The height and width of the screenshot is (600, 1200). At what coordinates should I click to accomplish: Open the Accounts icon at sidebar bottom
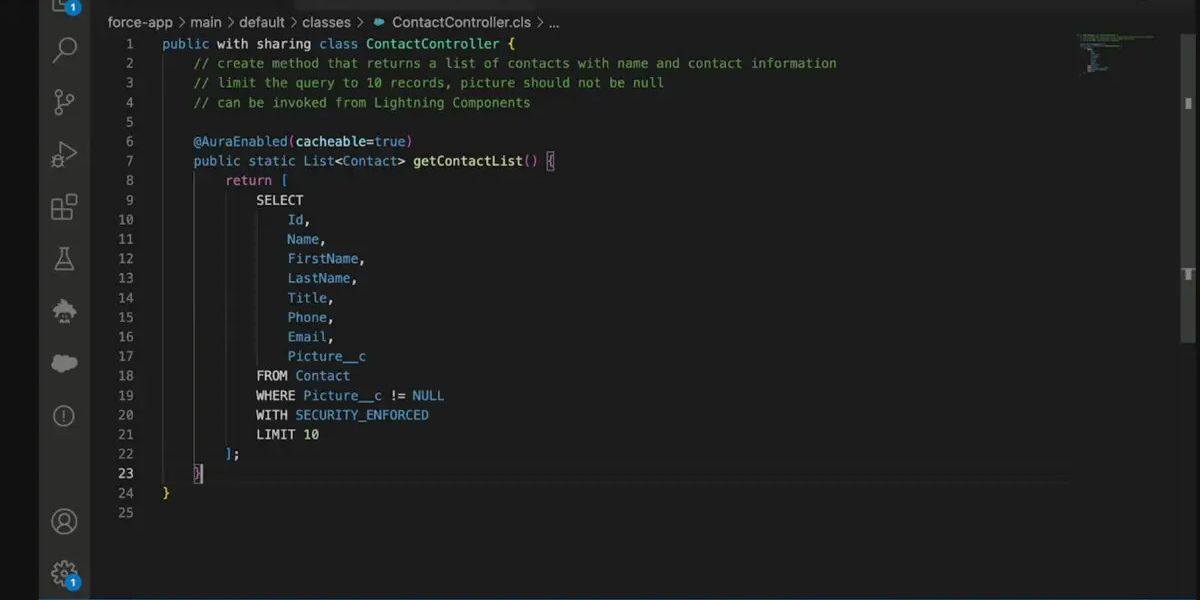(64, 521)
